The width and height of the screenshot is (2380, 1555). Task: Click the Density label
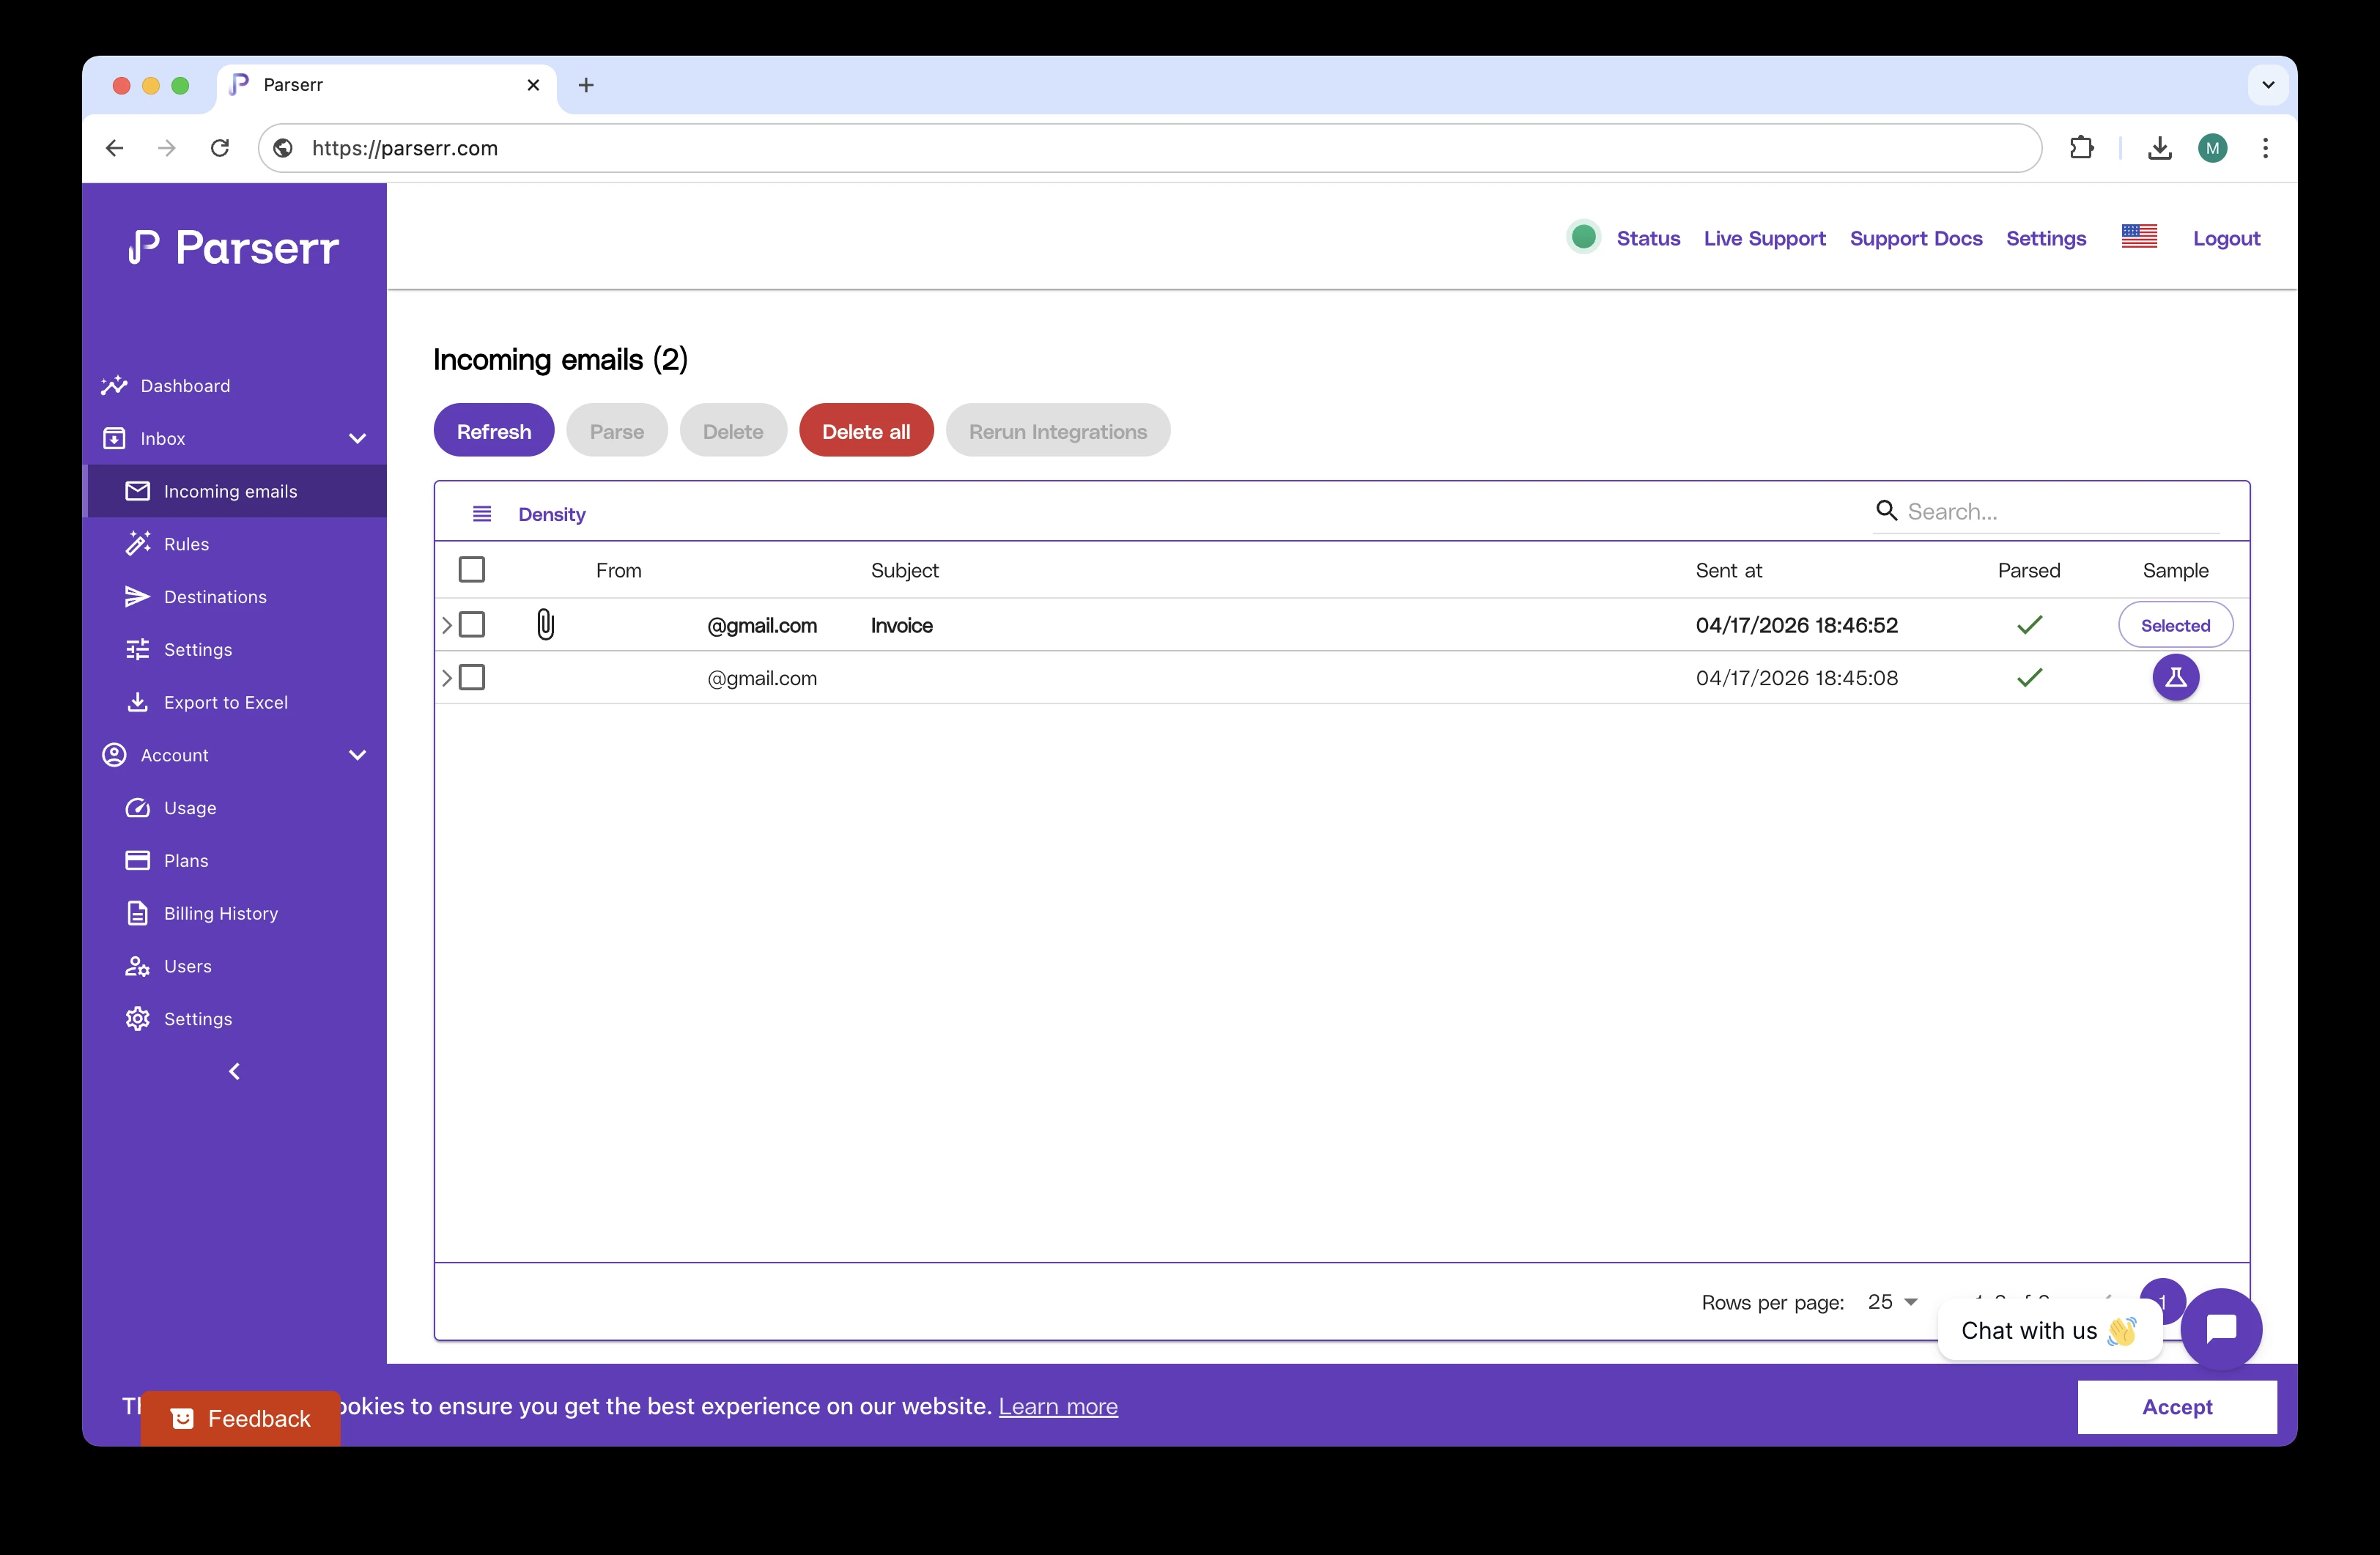[x=552, y=514]
